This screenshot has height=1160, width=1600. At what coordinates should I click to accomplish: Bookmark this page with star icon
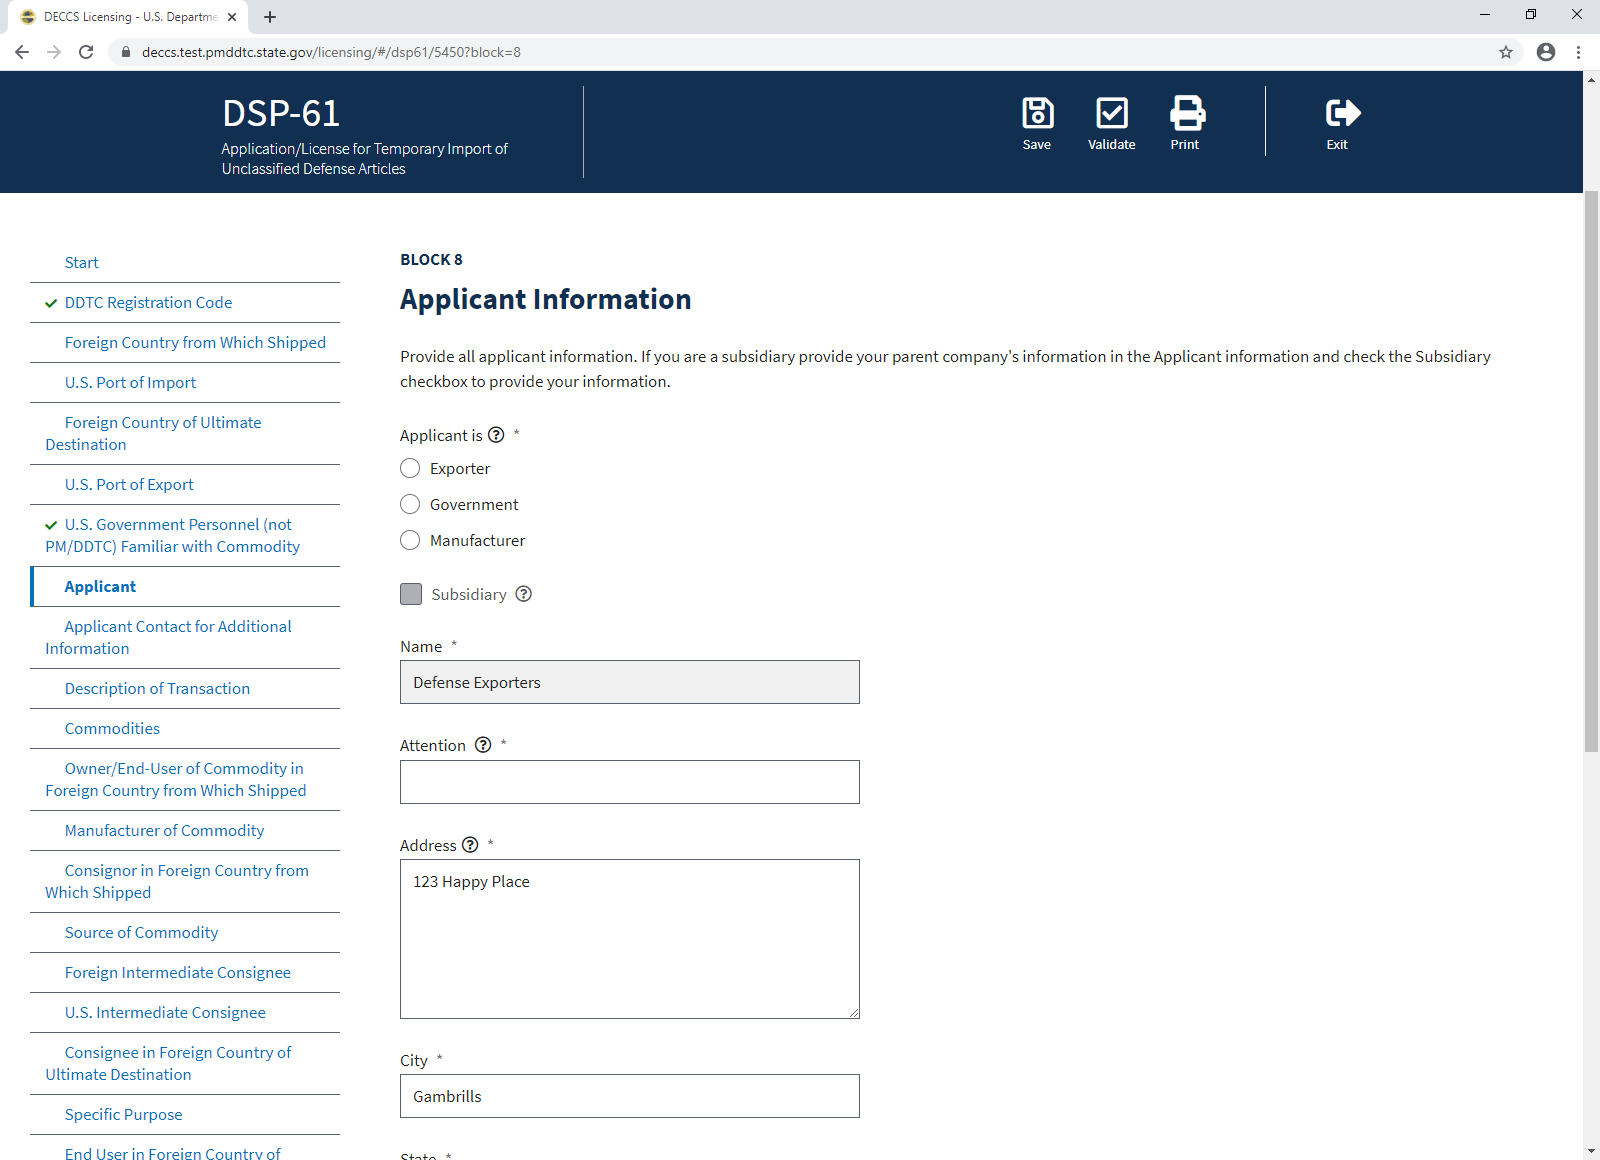pyautogui.click(x=1505, y=52)
